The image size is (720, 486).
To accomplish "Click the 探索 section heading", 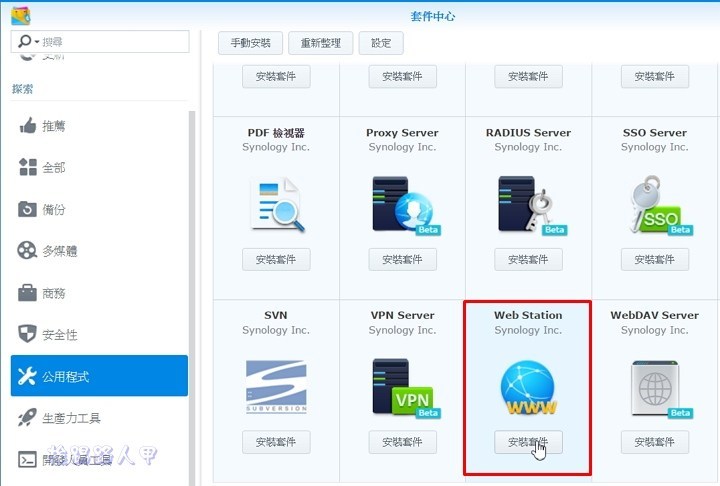I will tap(22, 89).
